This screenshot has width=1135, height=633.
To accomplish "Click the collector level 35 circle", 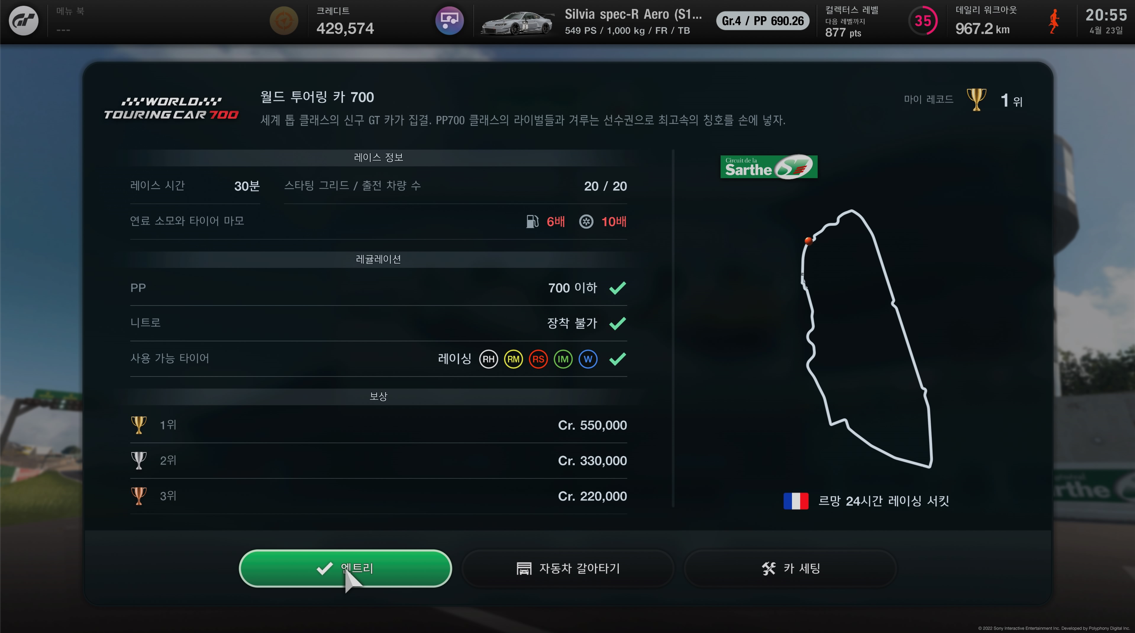I will click(922, 21).
